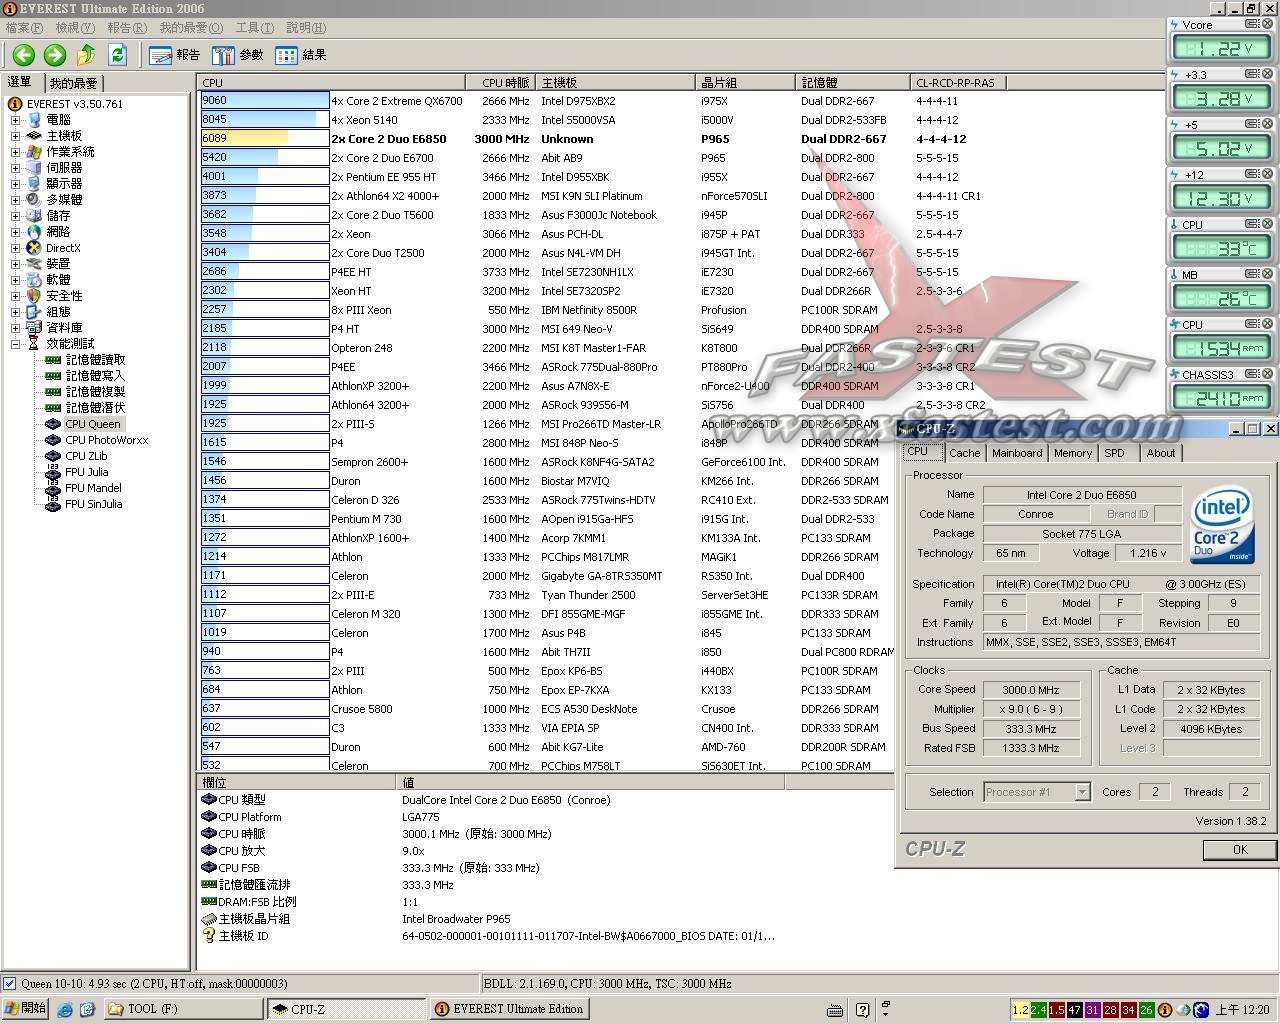
Task: Click the CPU-Z taskbar button
Action: 346,1009
